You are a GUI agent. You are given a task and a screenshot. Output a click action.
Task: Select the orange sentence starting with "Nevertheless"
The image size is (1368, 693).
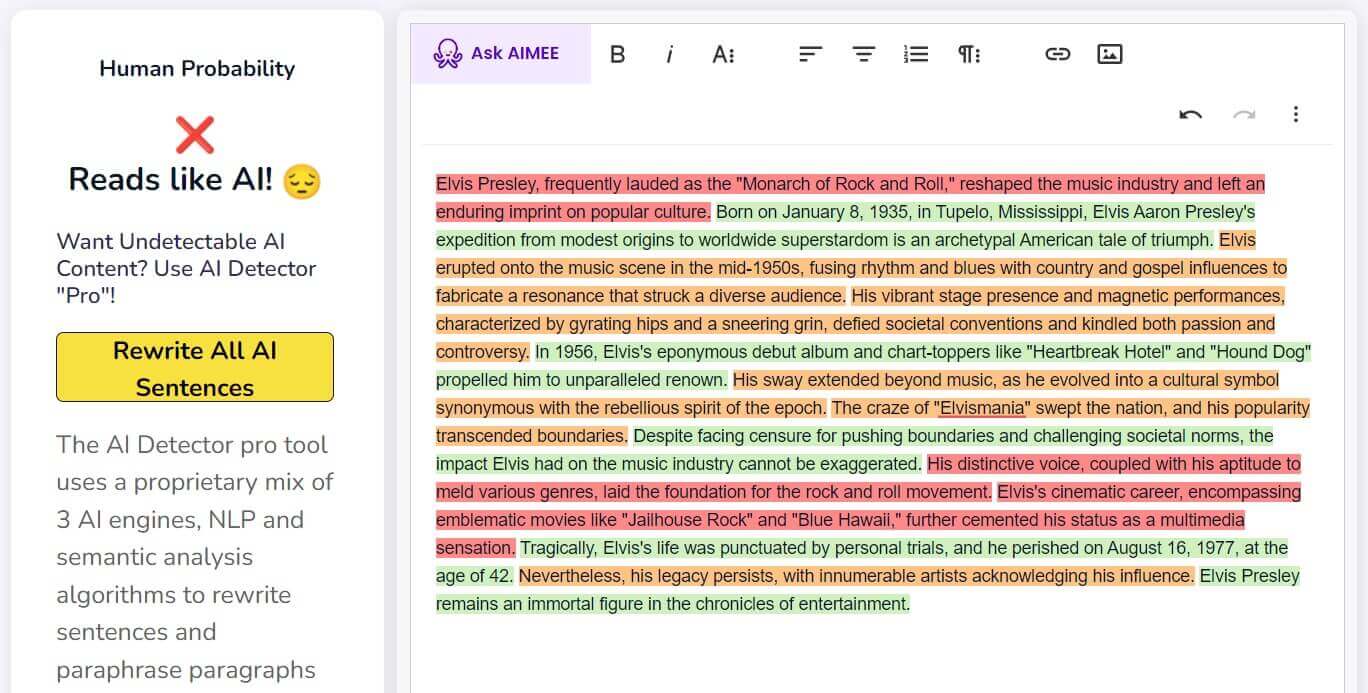855,576
